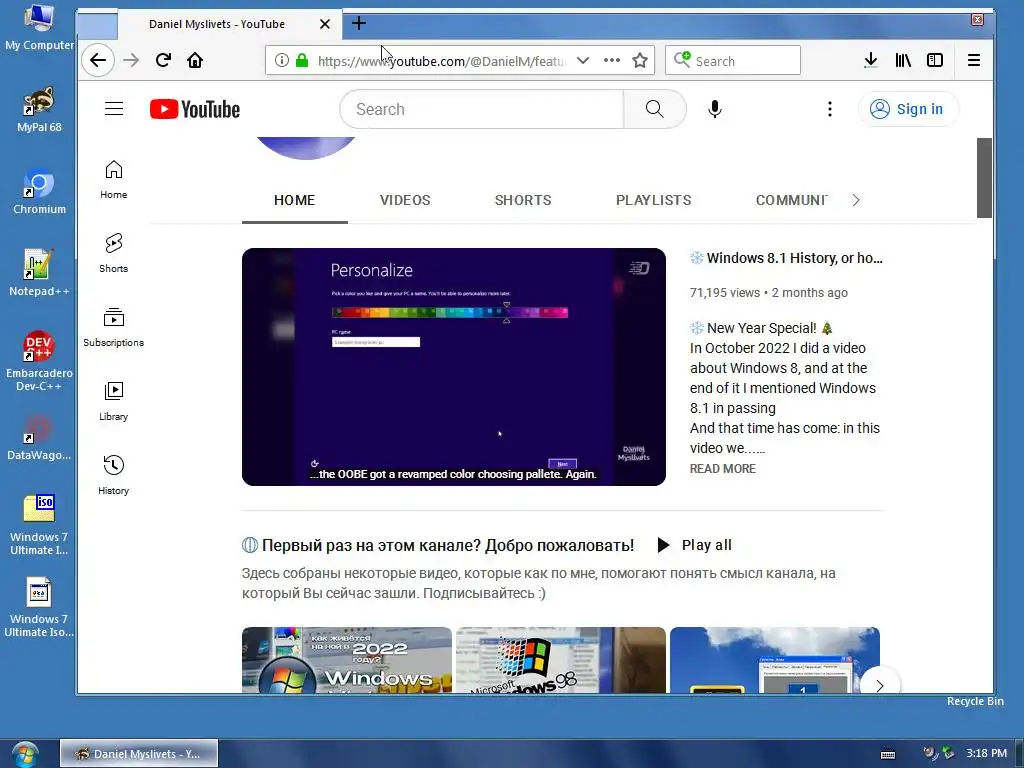Open the Windows 2022 video thumbnail
Image resolution: width=1024 pixels, height=768 pixels.
click(347, 660)
